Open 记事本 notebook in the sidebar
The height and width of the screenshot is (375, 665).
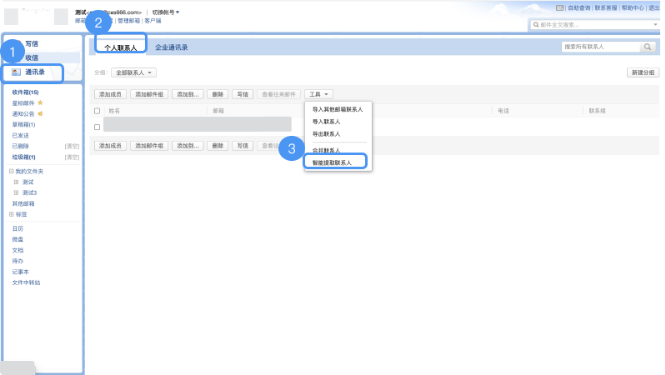(20, 272)
